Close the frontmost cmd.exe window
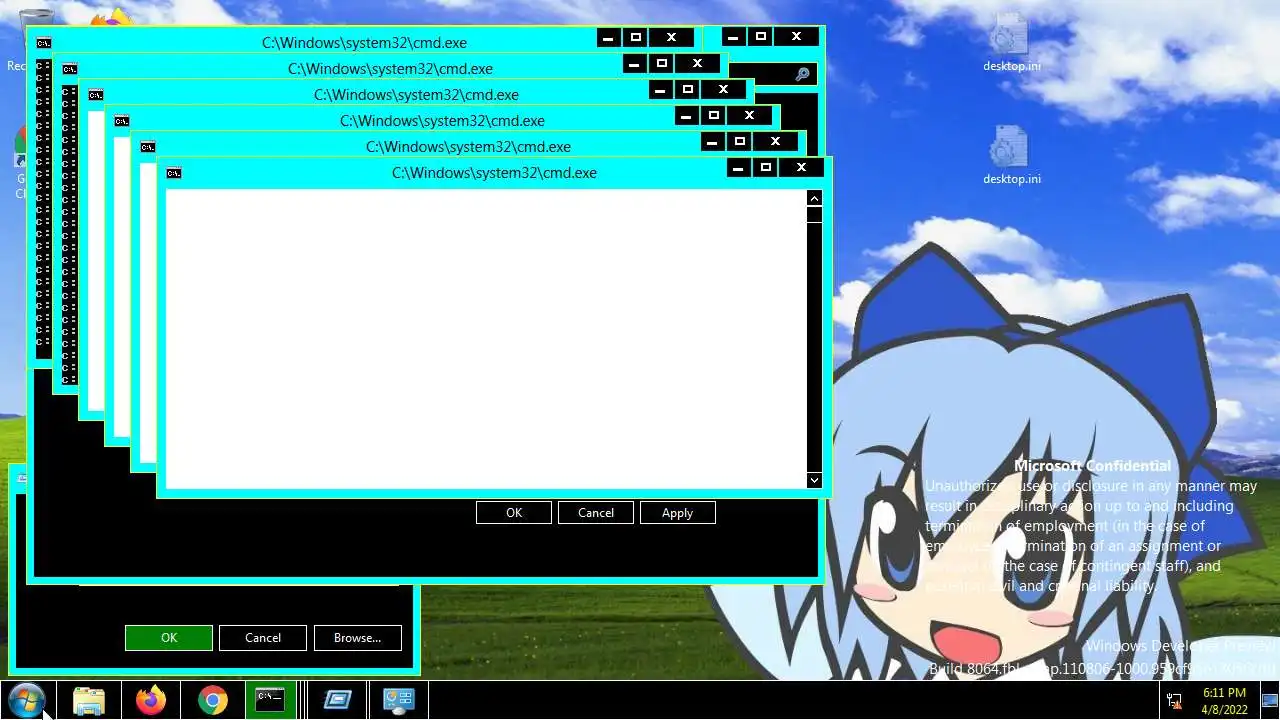Screen dimensions: 1280x720 tap(801, 168)
